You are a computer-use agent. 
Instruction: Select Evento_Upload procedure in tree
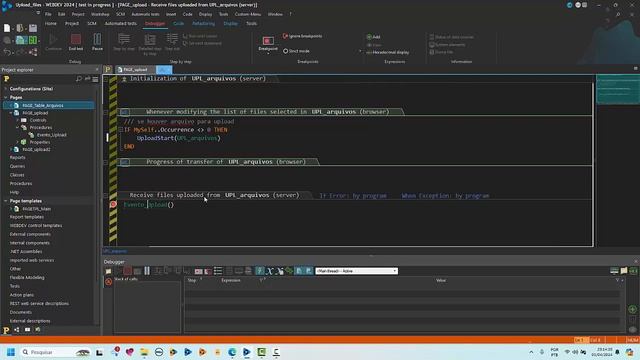[51, 135]
